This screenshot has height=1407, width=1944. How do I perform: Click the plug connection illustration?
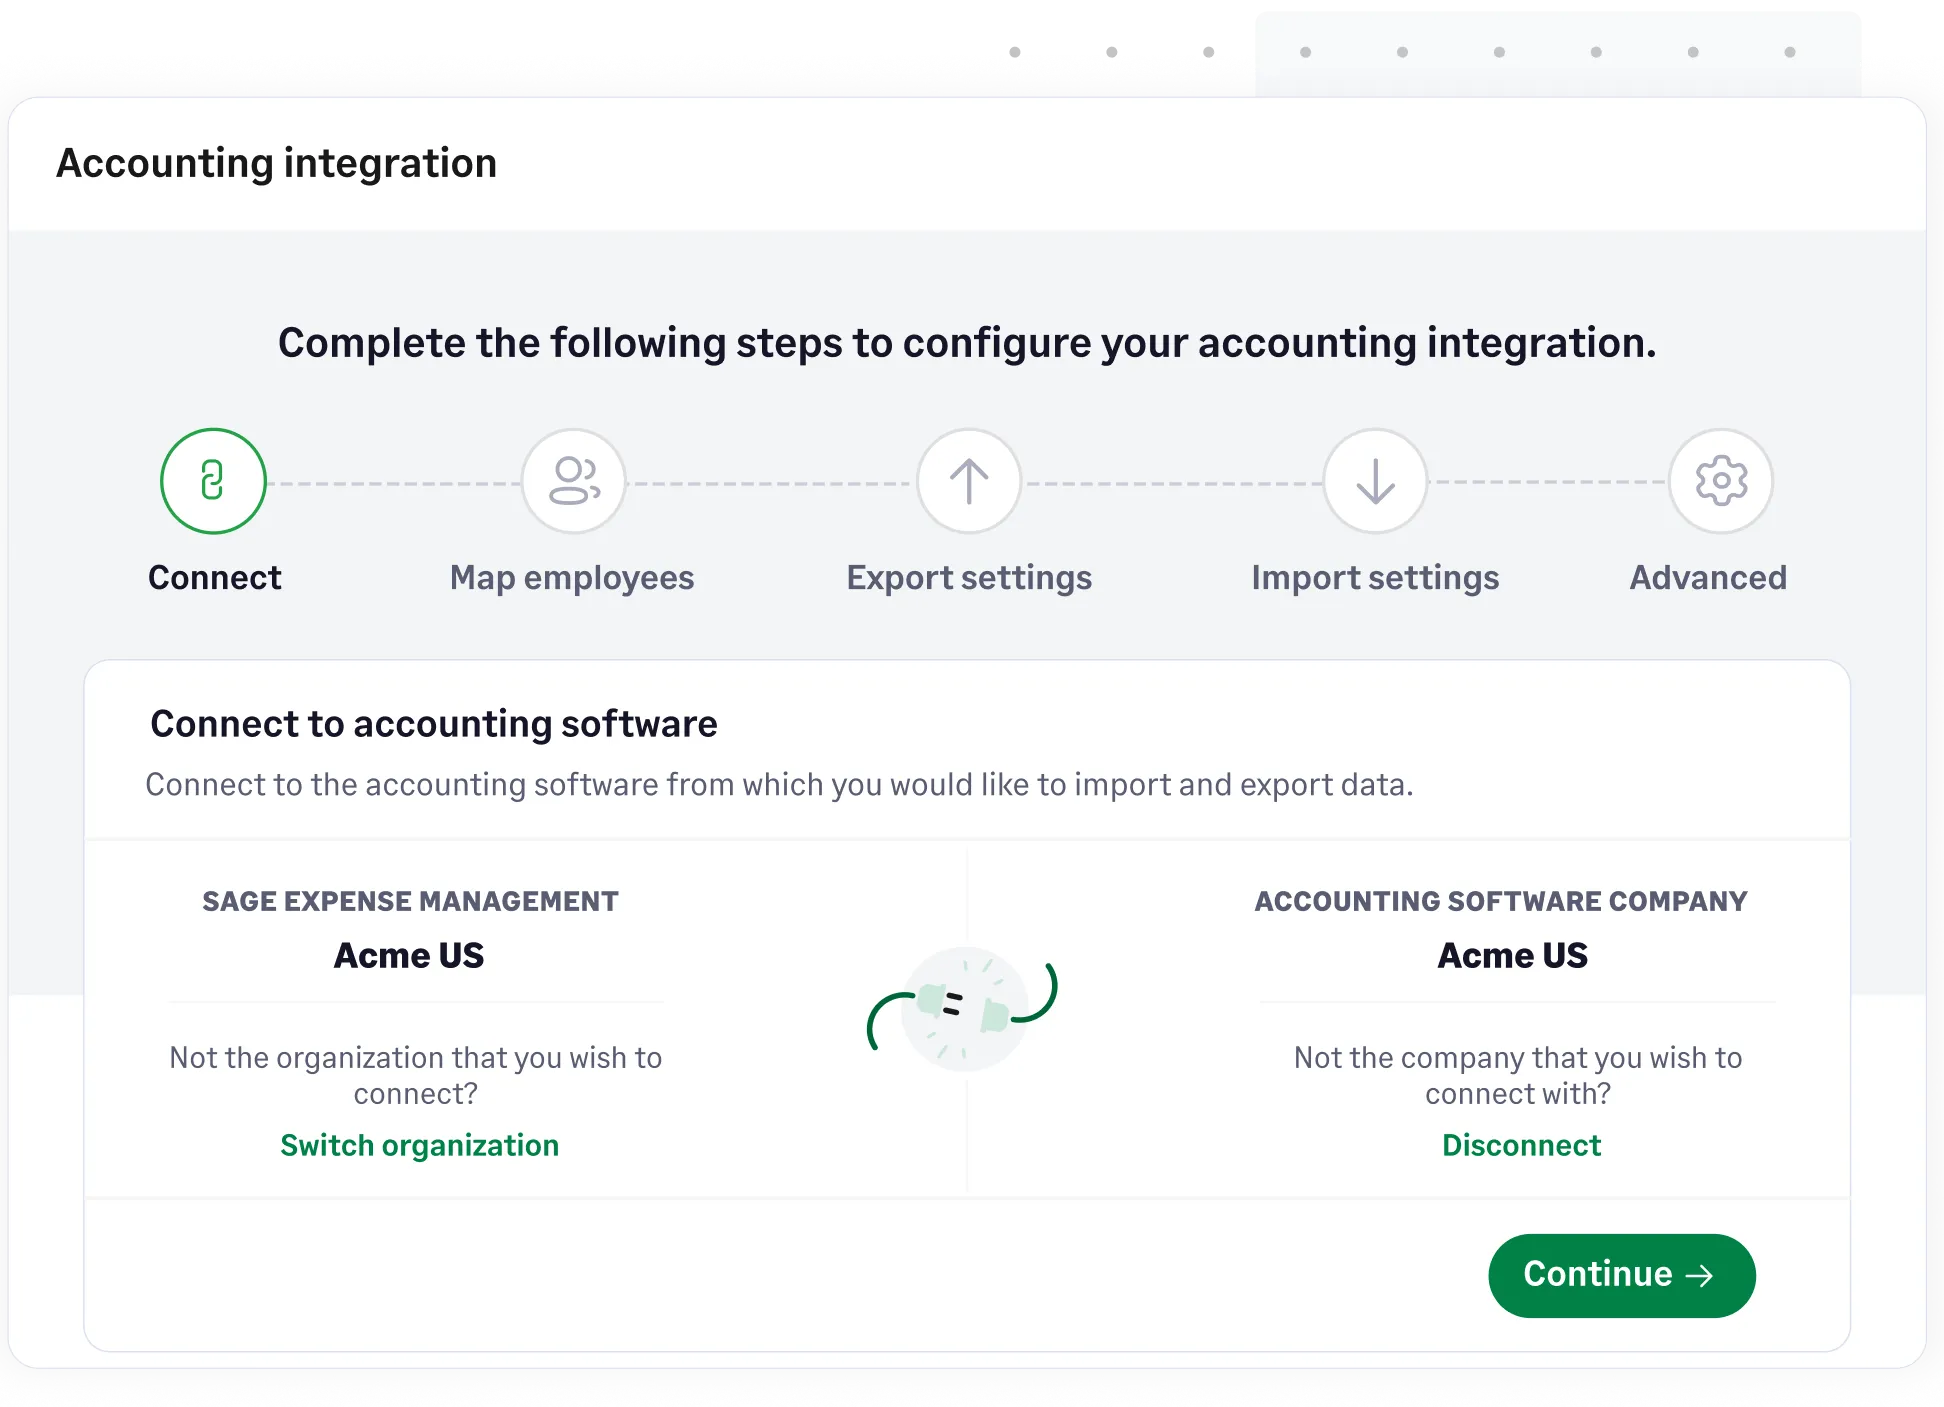[x=965, y=1010]
